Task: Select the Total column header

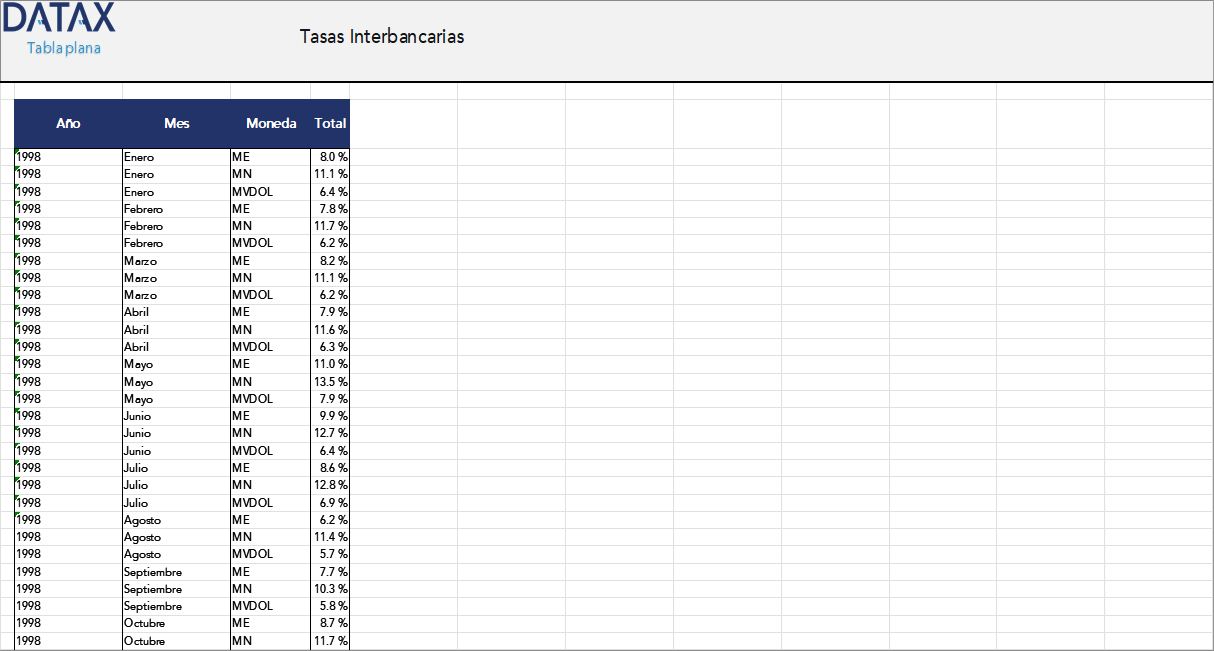Action: [x=330, y=124]
